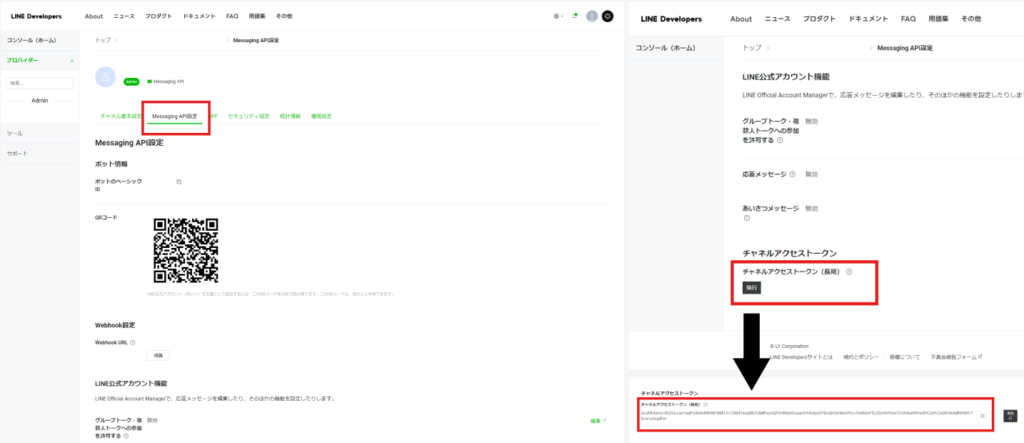This screenshot has width=1024, height=443.
Task: Click the provider search input field
Action: click(40, 83)
